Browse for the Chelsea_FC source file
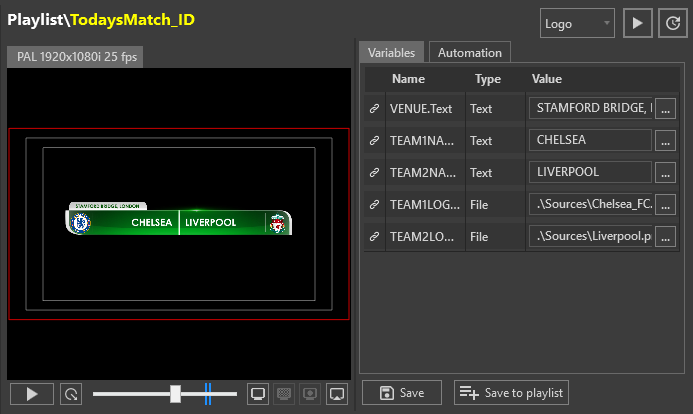 pyautogui.click(x=666, y=205)
